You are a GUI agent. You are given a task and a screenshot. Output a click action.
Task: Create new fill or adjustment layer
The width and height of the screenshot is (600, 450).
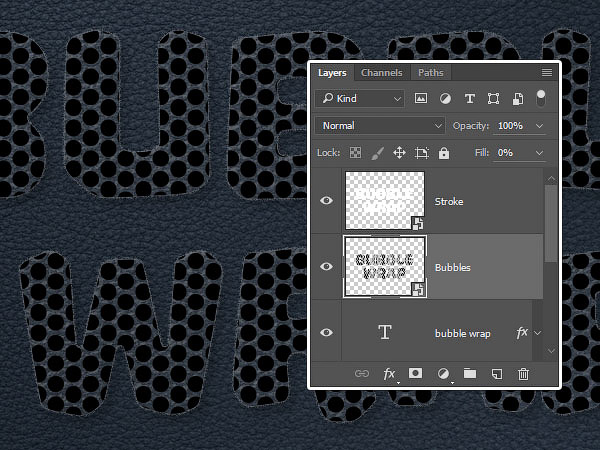pyautogui.click(x=443, y=374)
